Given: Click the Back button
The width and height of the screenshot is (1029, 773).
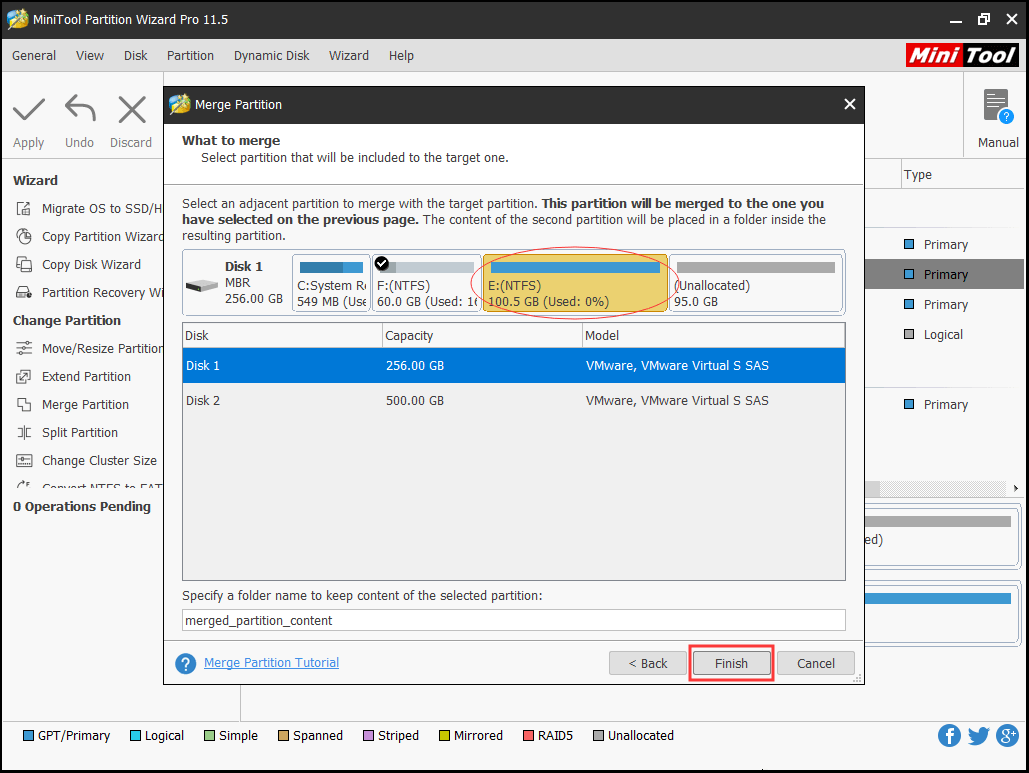Looking at the screenshot, I should coord(648,663).
